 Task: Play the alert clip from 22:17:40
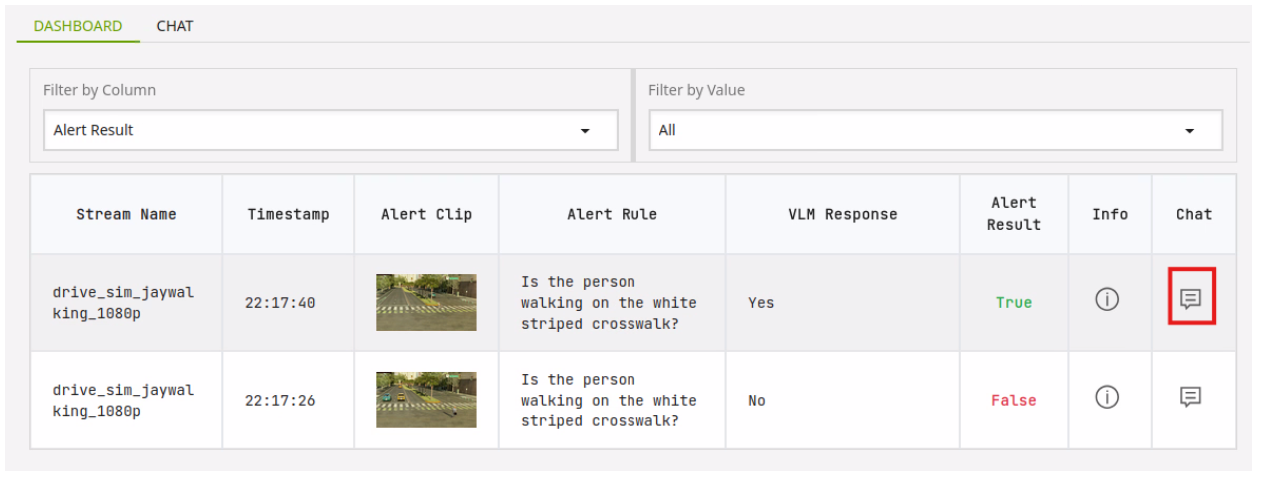(426, 302)
